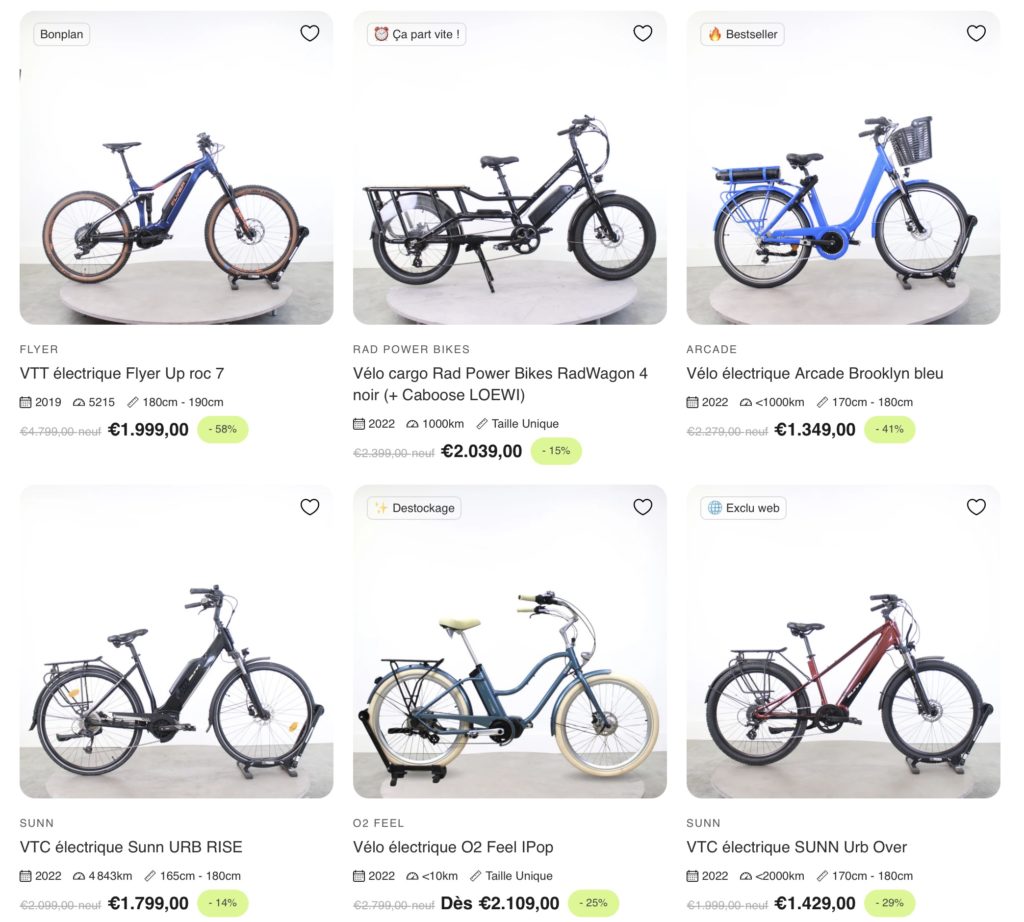This screenshot has height=922, width=1024.
Task: Click the Bestseller flame badge
Action: (742, 34)
